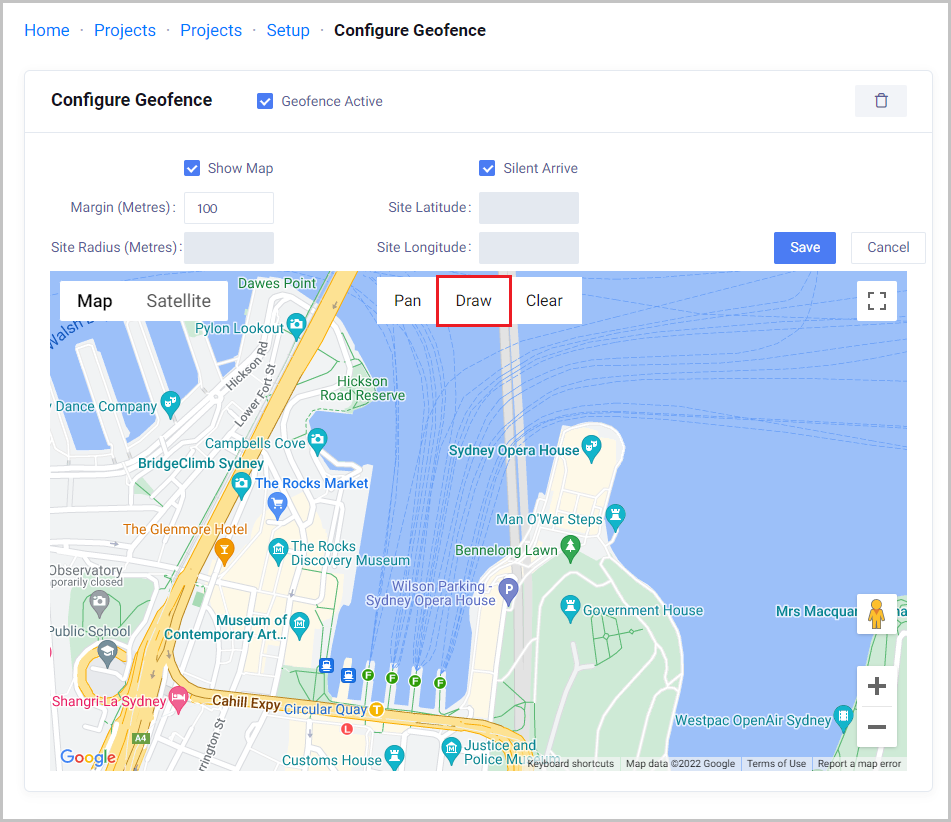Click The Glenmore Hotel bar marker
Viewport: 951px width, 822px height.
click(225, 548)
